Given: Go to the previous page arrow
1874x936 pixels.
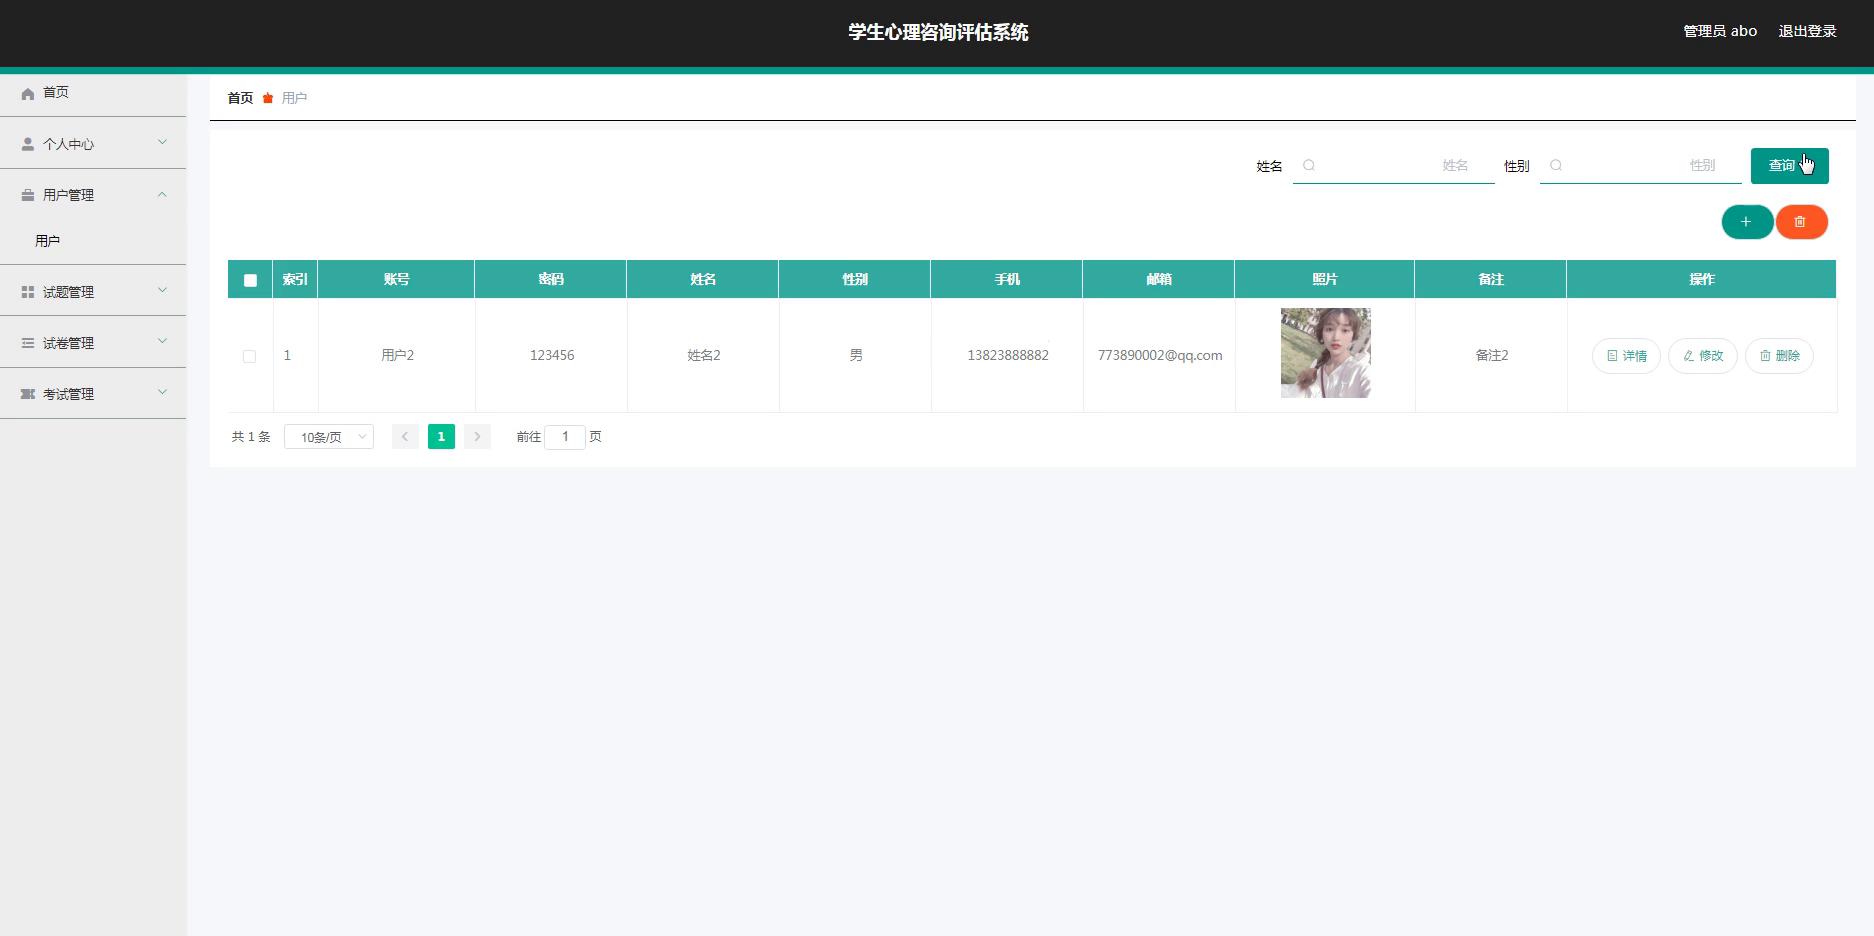Looking at the screenshot, I should [x=405, y=437].
